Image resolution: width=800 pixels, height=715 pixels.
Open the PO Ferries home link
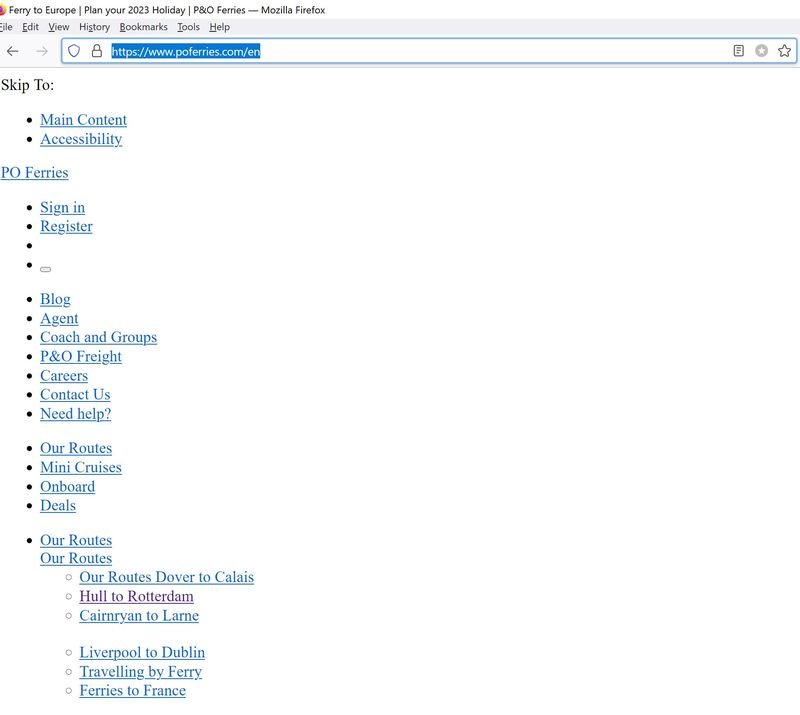[x=34, y=172]
